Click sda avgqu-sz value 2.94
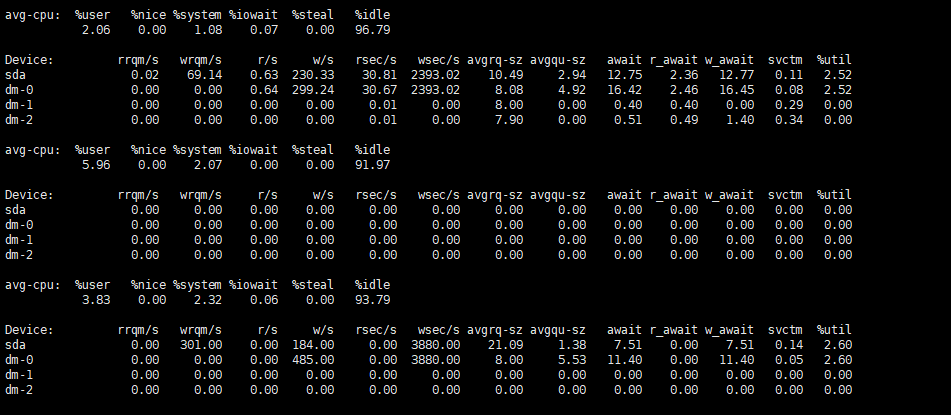 [572, 75]
